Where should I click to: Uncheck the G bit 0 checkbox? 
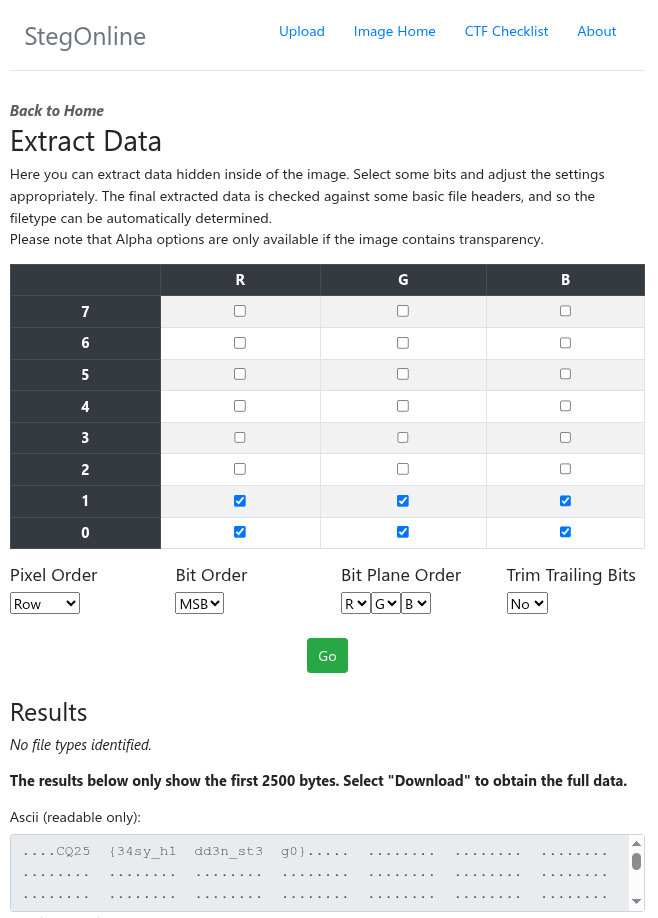click(x=403, y=532)
